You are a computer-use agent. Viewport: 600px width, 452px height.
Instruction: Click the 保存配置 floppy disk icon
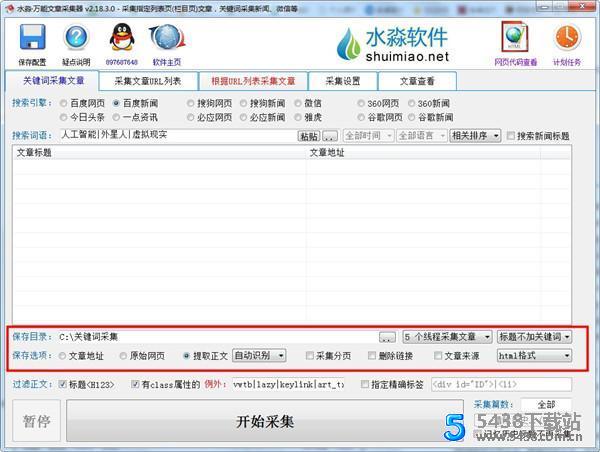point(33,37)
